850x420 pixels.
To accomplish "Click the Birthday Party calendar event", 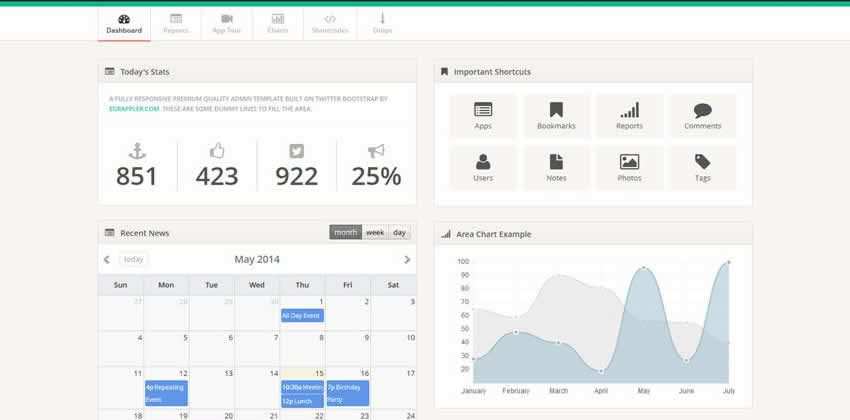I will pos(347,392).
